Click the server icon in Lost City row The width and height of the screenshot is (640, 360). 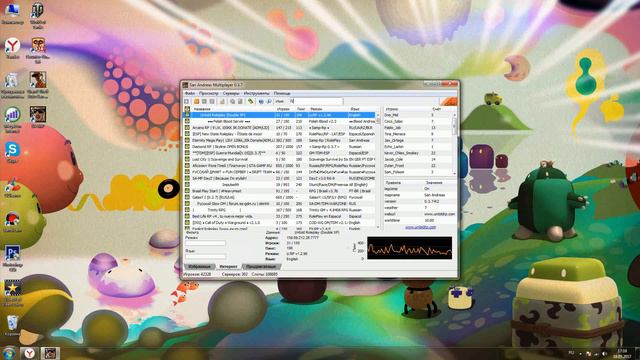187,159
